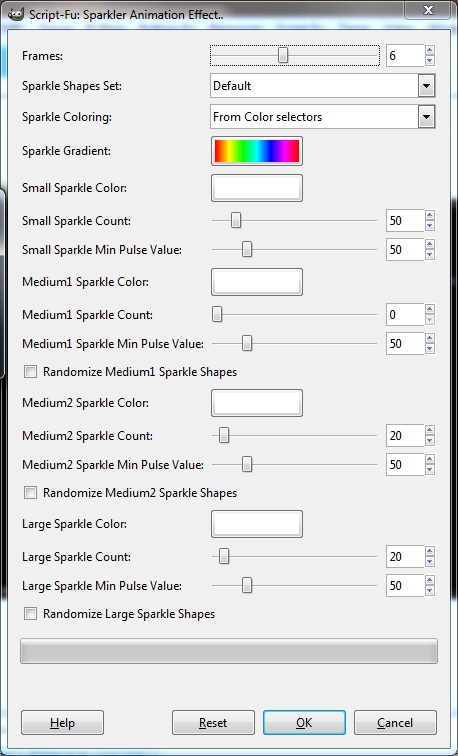Viewport: 458px width, 756px height.
Task: Increase Frames value with up arrow
Action: click(430, 51)
